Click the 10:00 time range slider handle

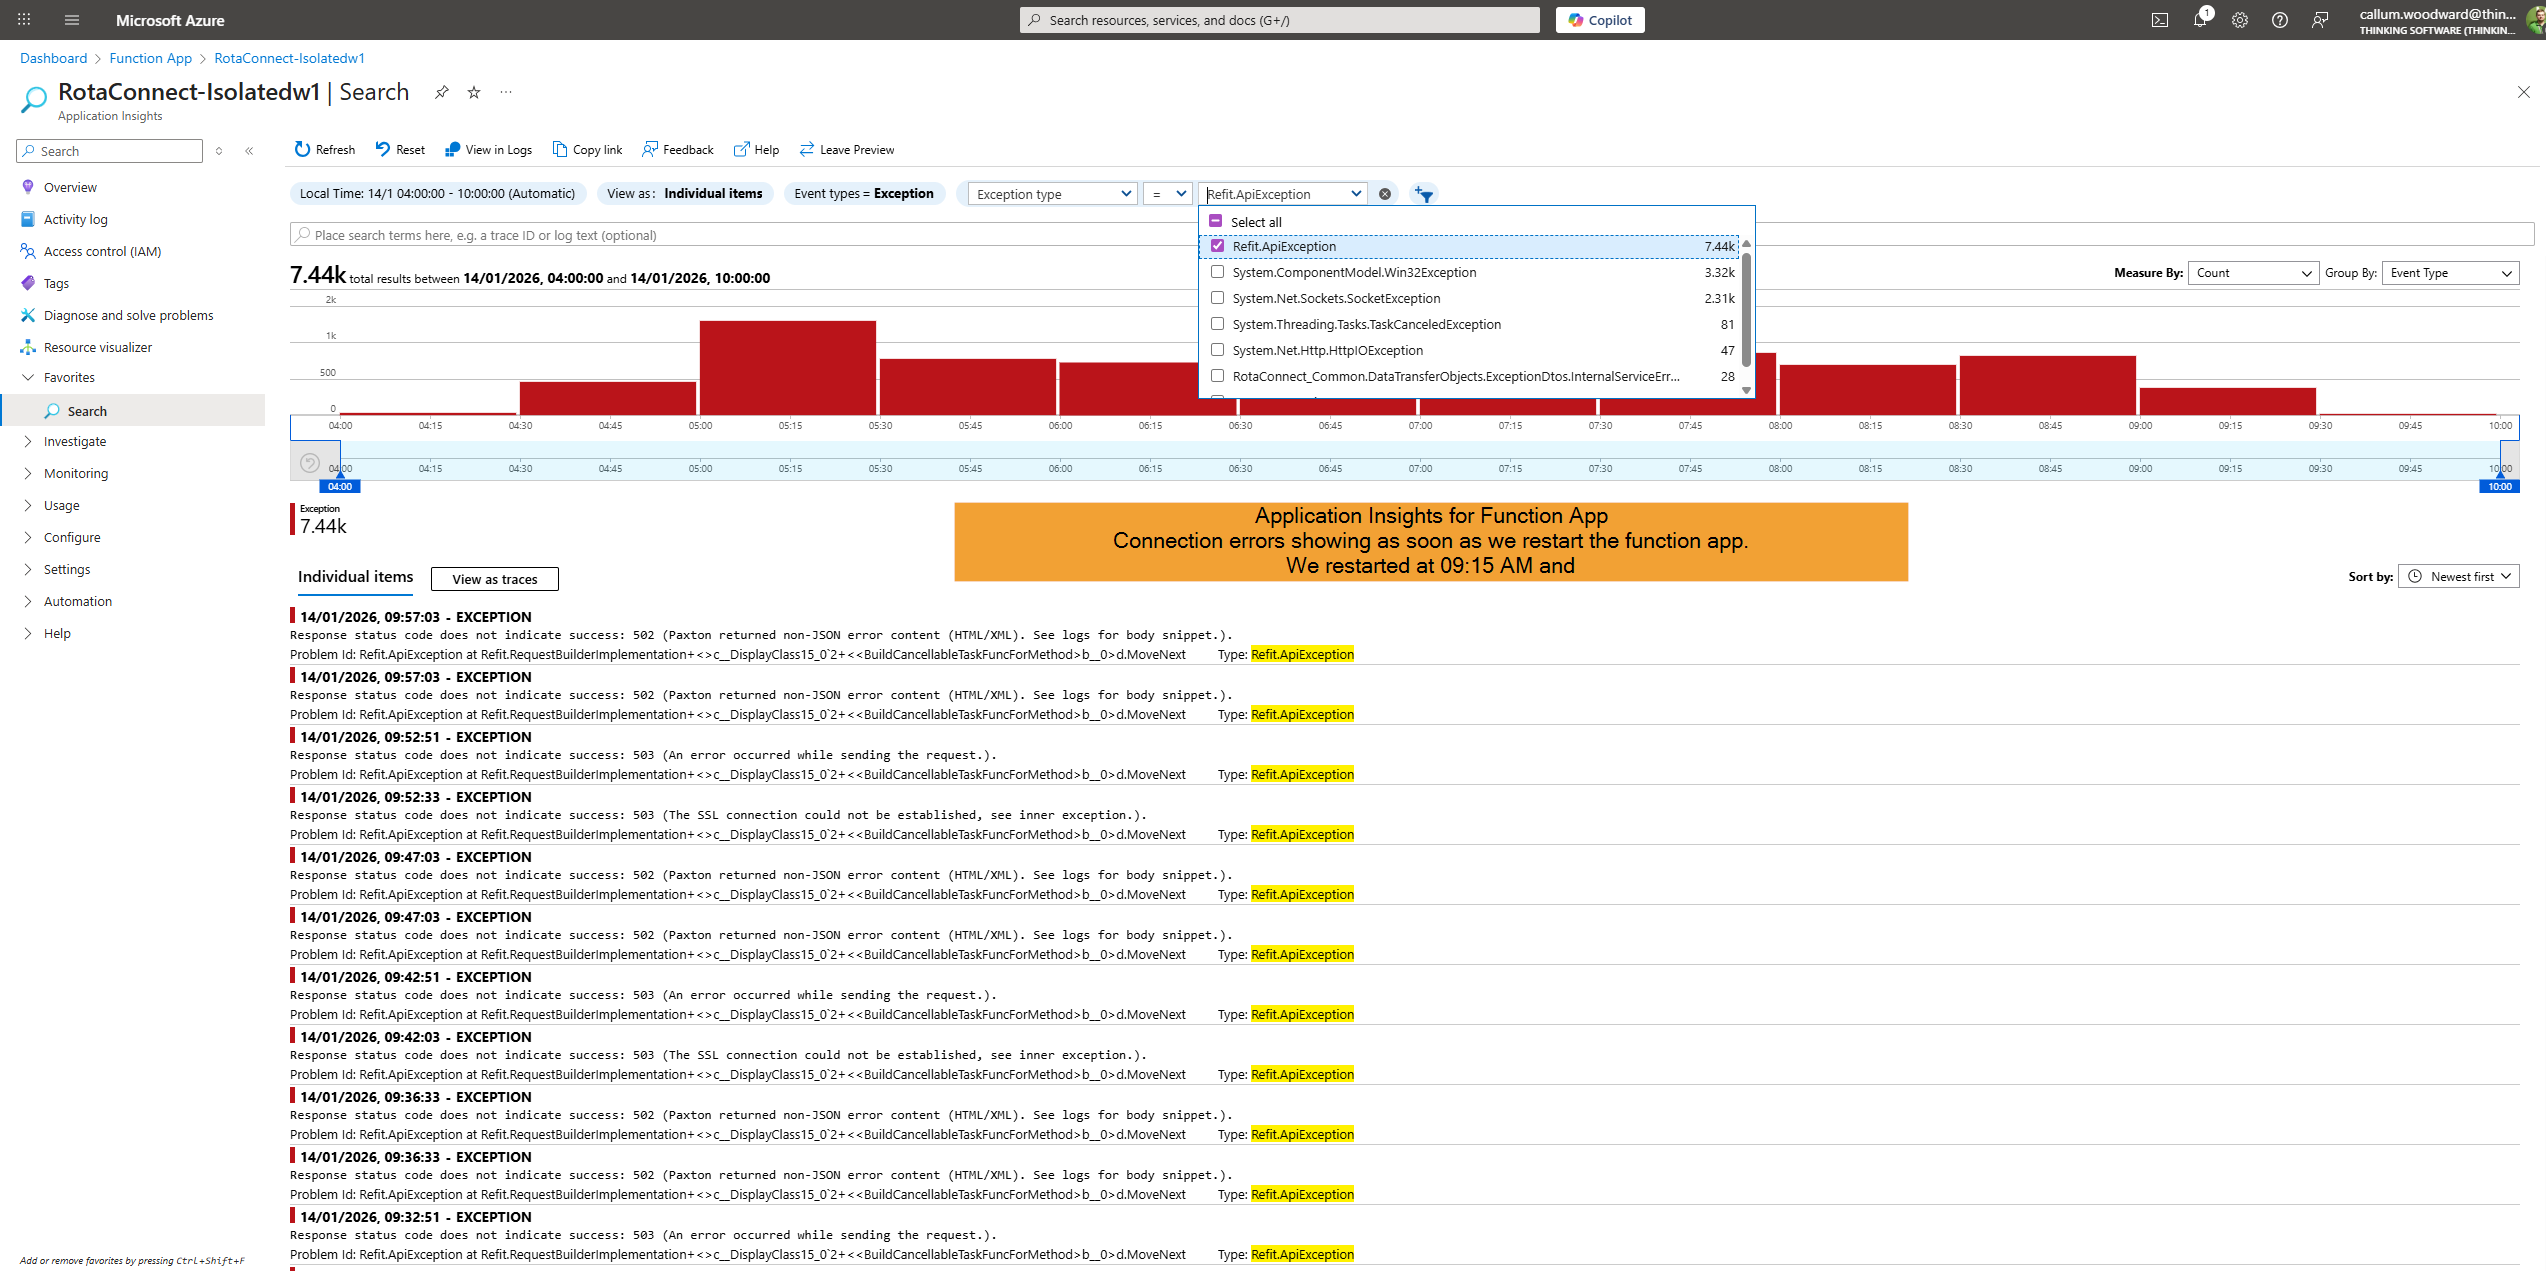point(2500,485)
